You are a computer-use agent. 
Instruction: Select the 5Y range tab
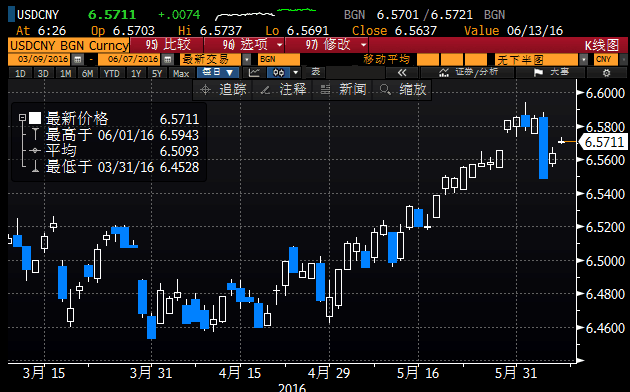point(157,73)
